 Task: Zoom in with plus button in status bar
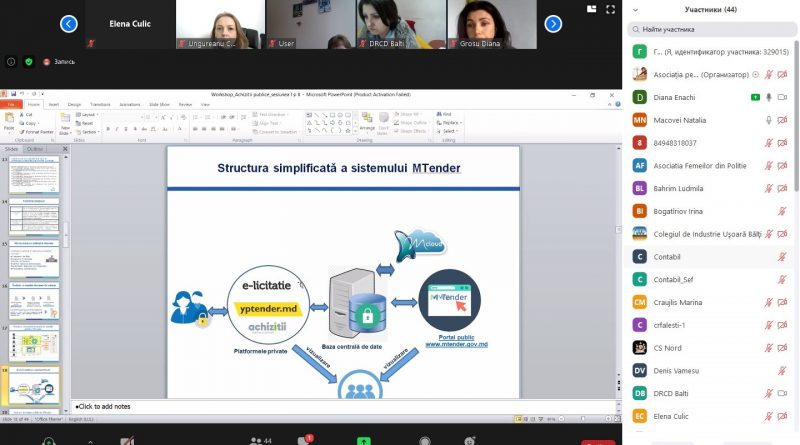(x=608, y=419)
